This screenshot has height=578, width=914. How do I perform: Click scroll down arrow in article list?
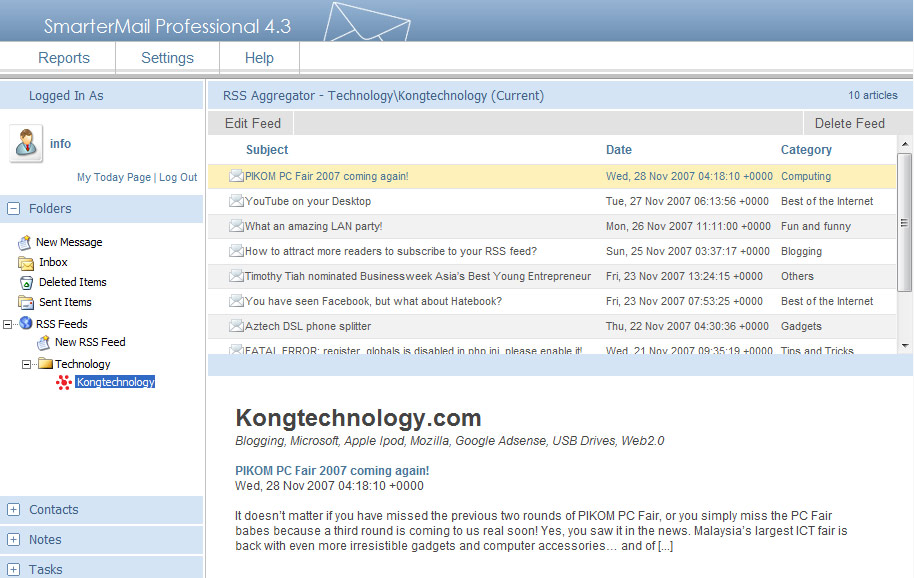905,344
